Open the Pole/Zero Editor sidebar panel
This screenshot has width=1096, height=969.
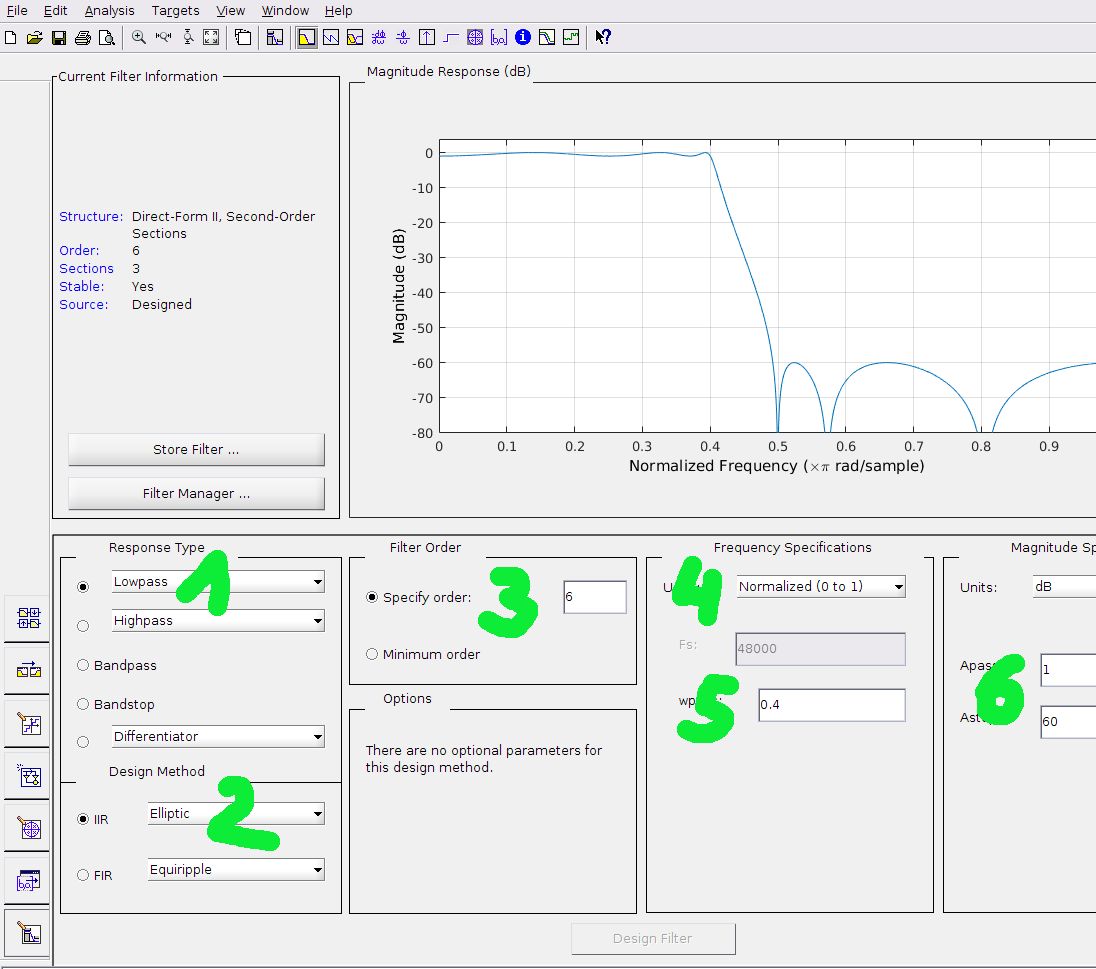pos(30,829)
